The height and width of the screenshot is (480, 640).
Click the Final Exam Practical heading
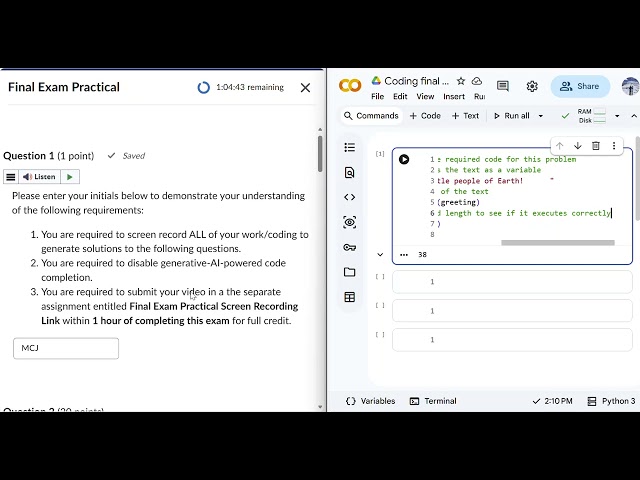click(x=64, y=87)
